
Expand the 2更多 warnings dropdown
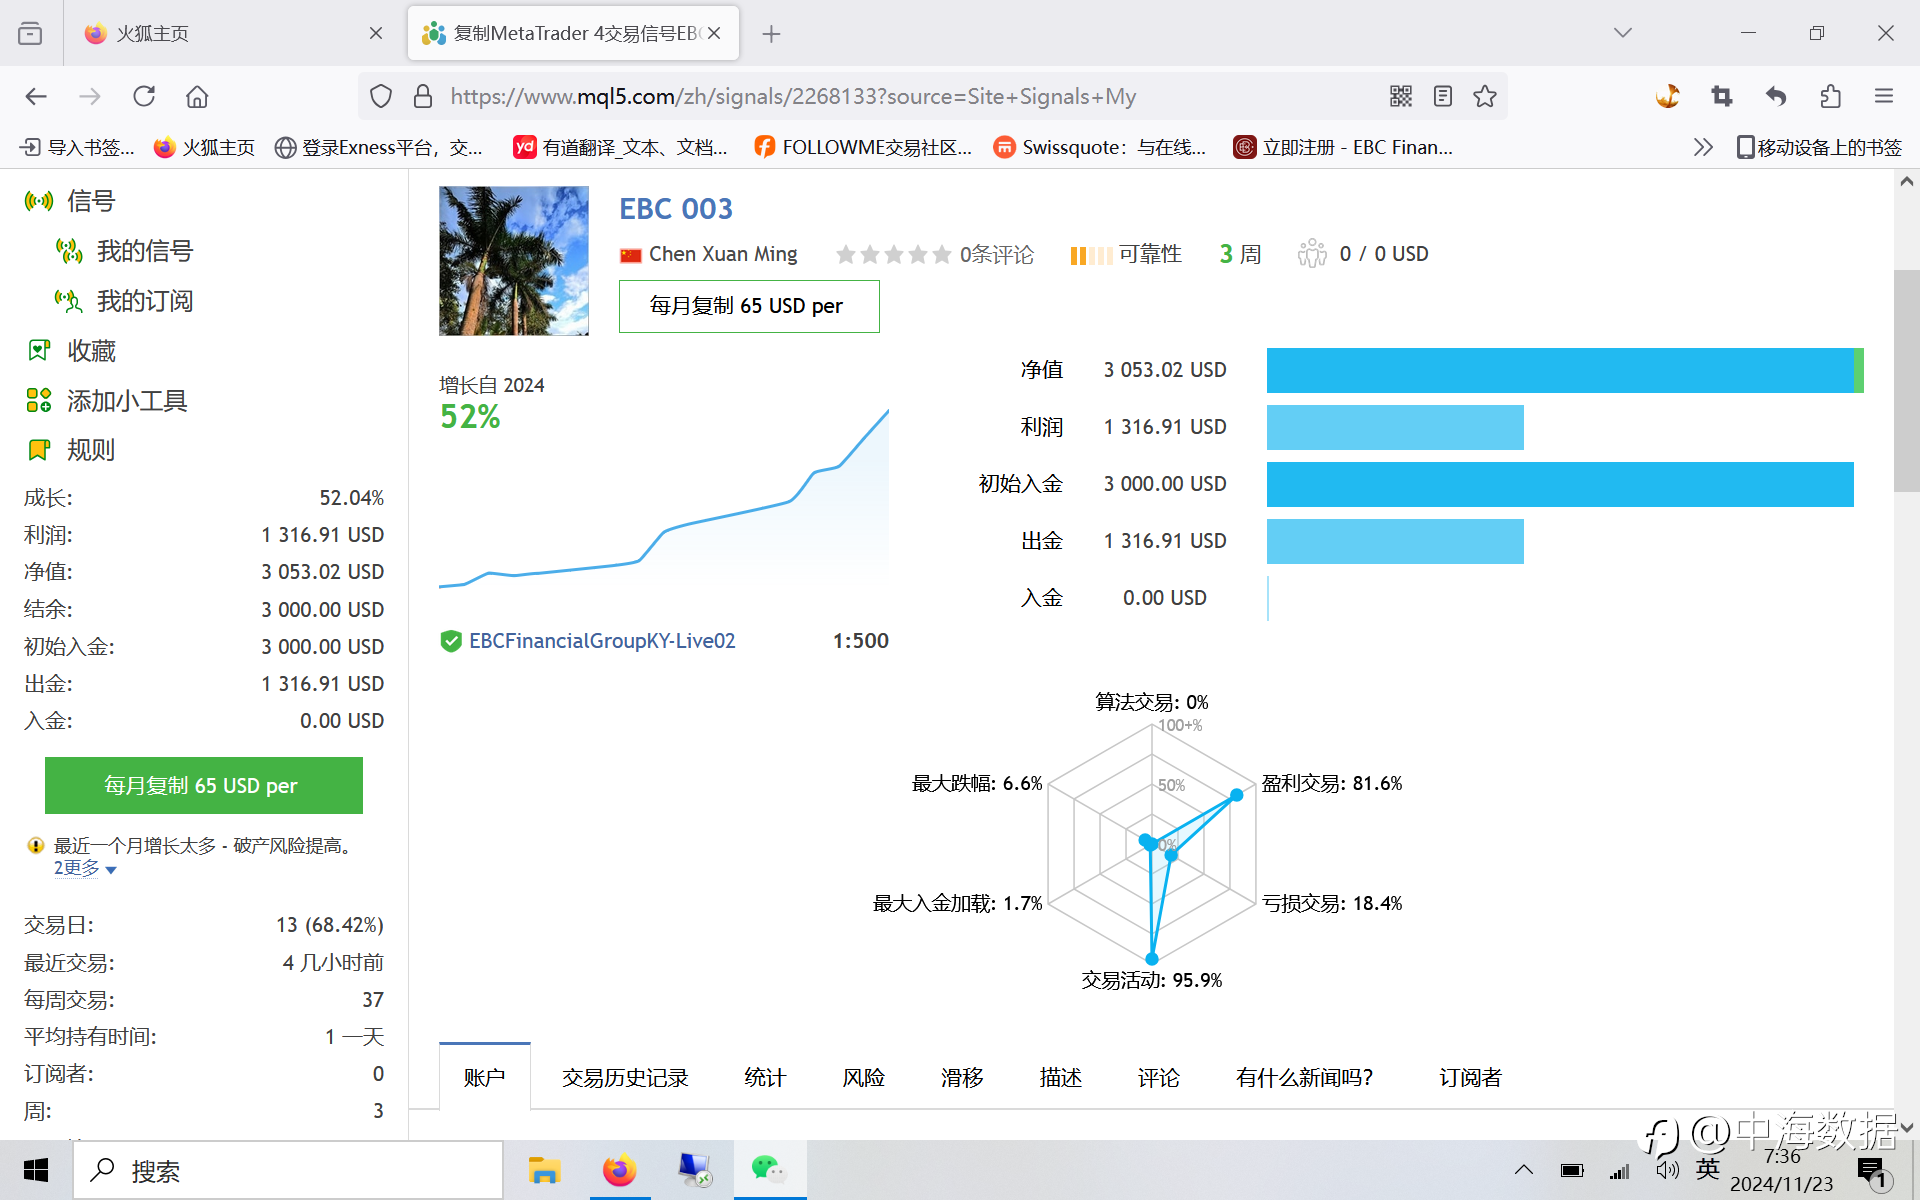tap(85, 869)
